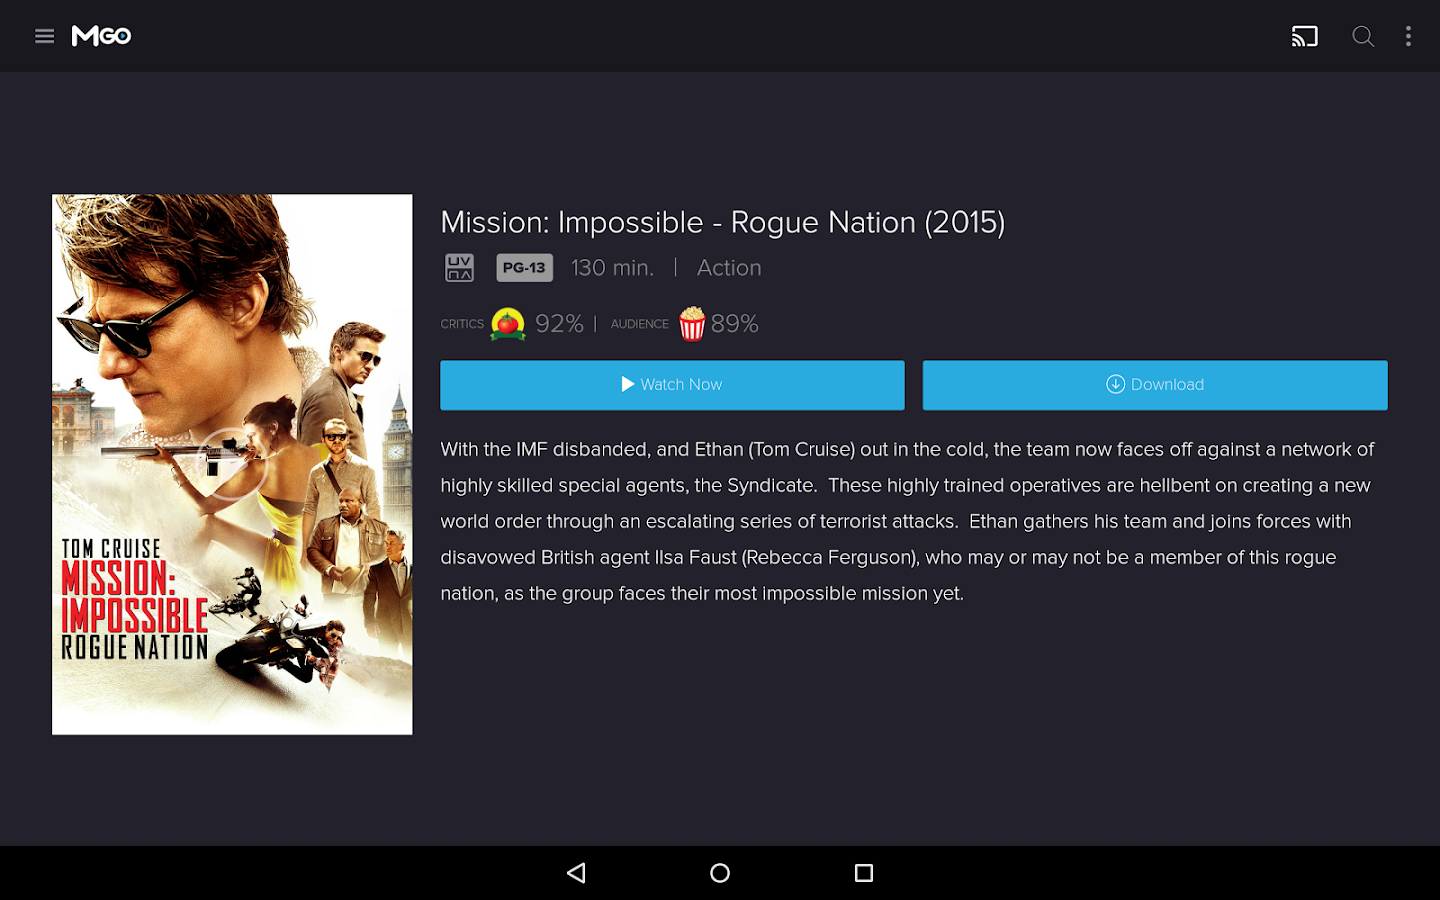Click the movie synopsis paragraph
The height and width of the screenshot is (900, 1440).
tap(908, 521)
